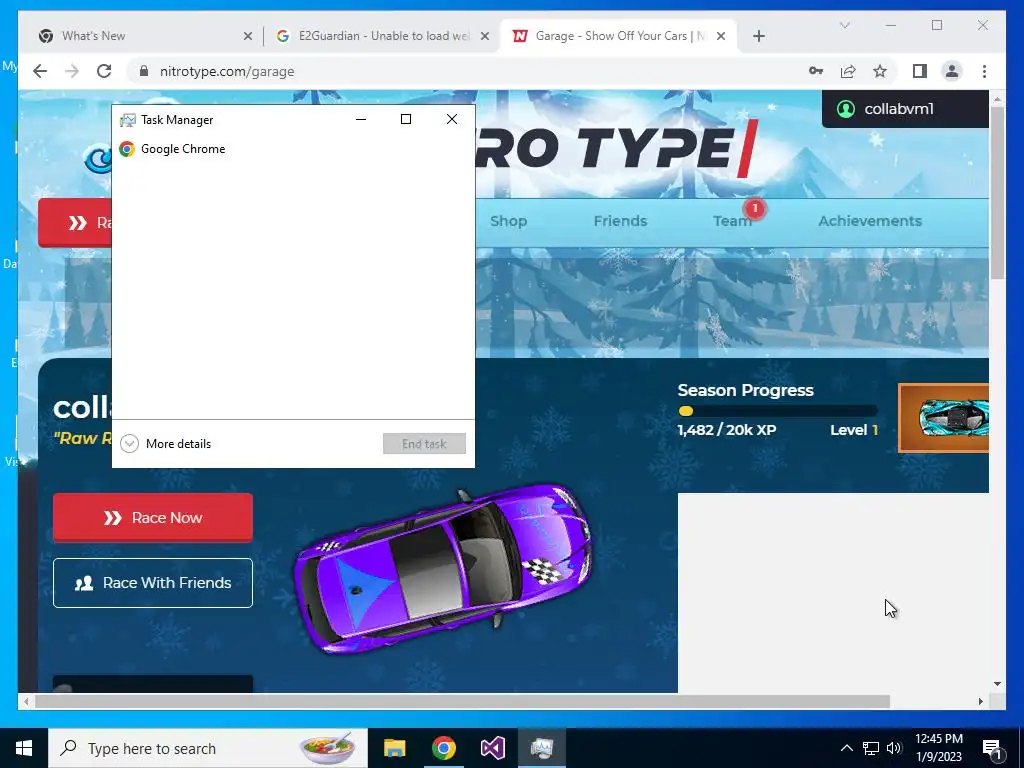
Task: Bookmark this page with star icon
Action: click(880, 71)
